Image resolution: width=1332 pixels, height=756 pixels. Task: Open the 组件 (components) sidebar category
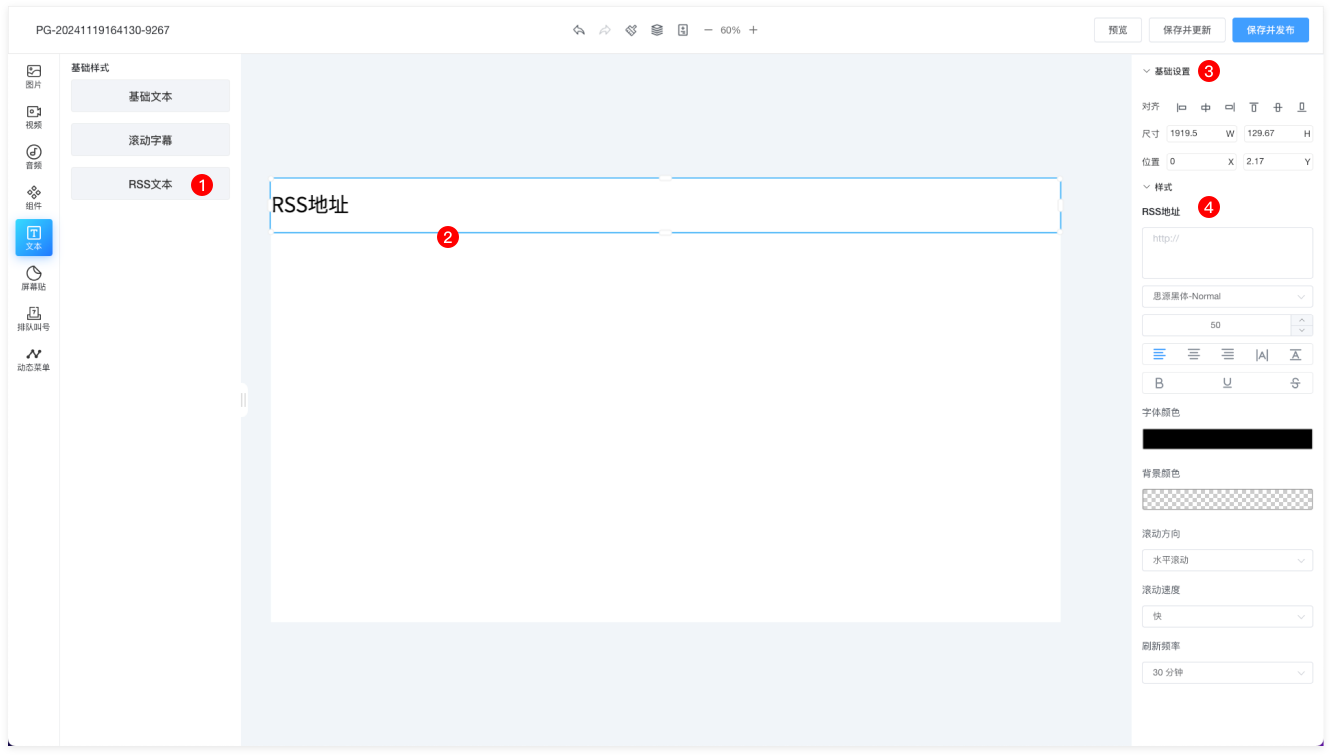[x=34, y=197]
